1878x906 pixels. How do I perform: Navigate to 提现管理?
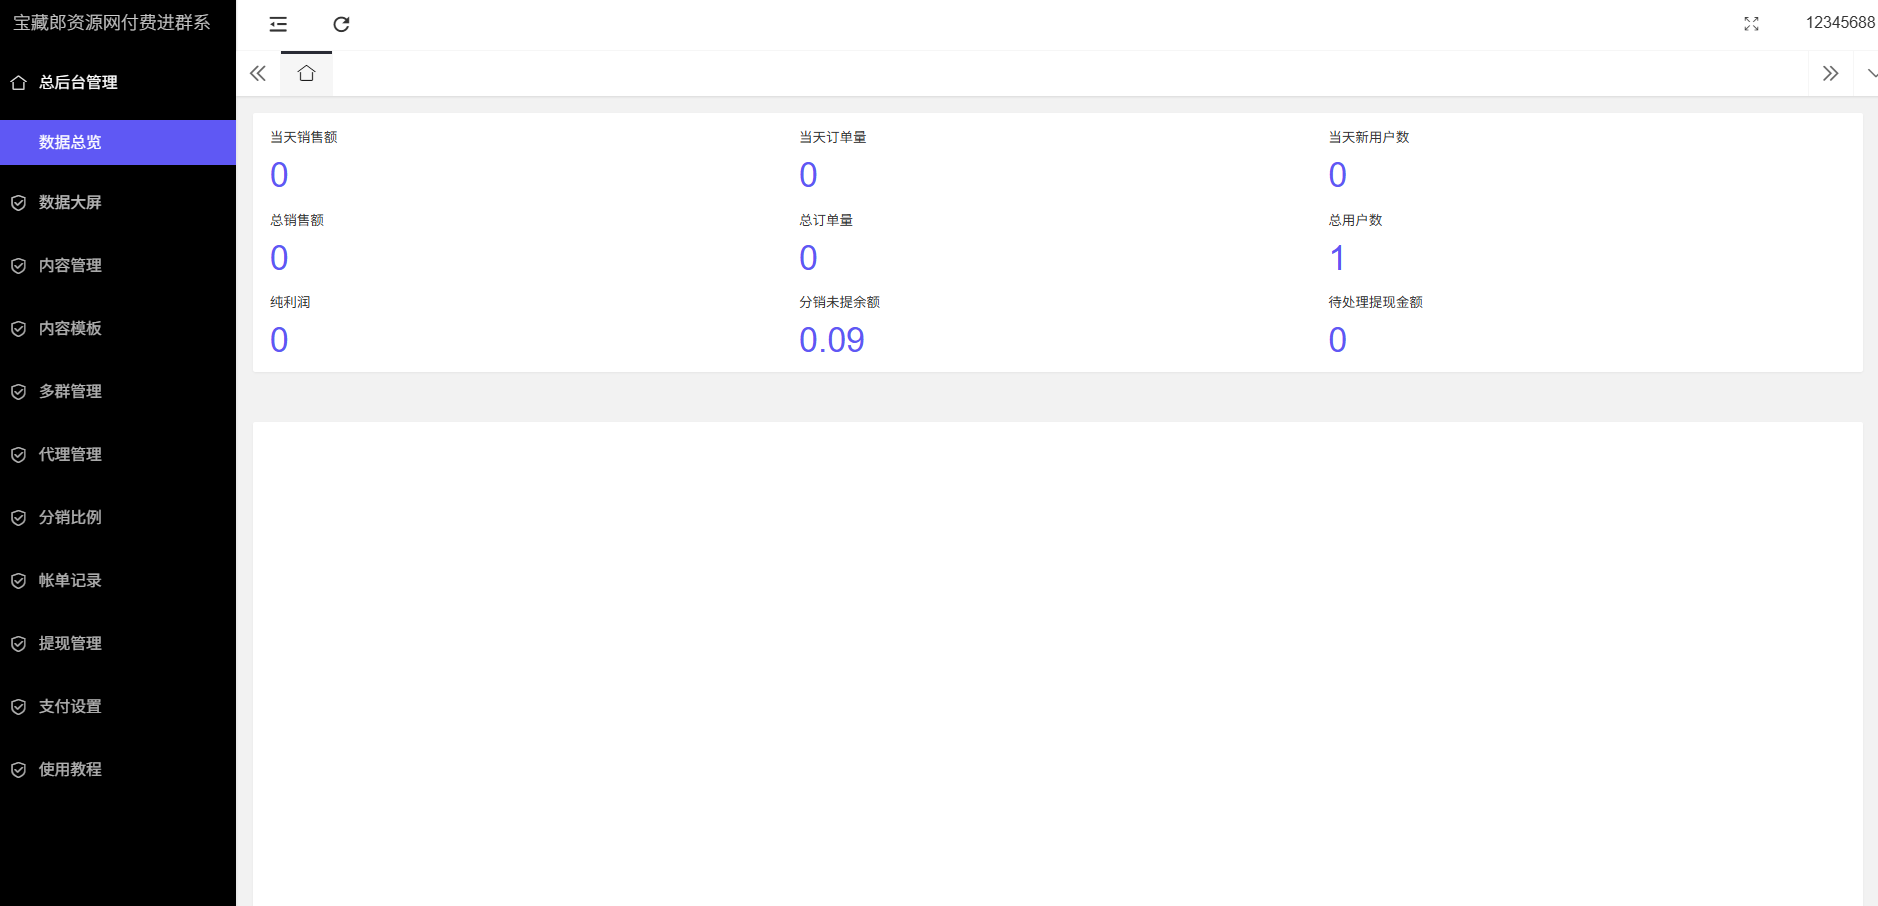70,643
